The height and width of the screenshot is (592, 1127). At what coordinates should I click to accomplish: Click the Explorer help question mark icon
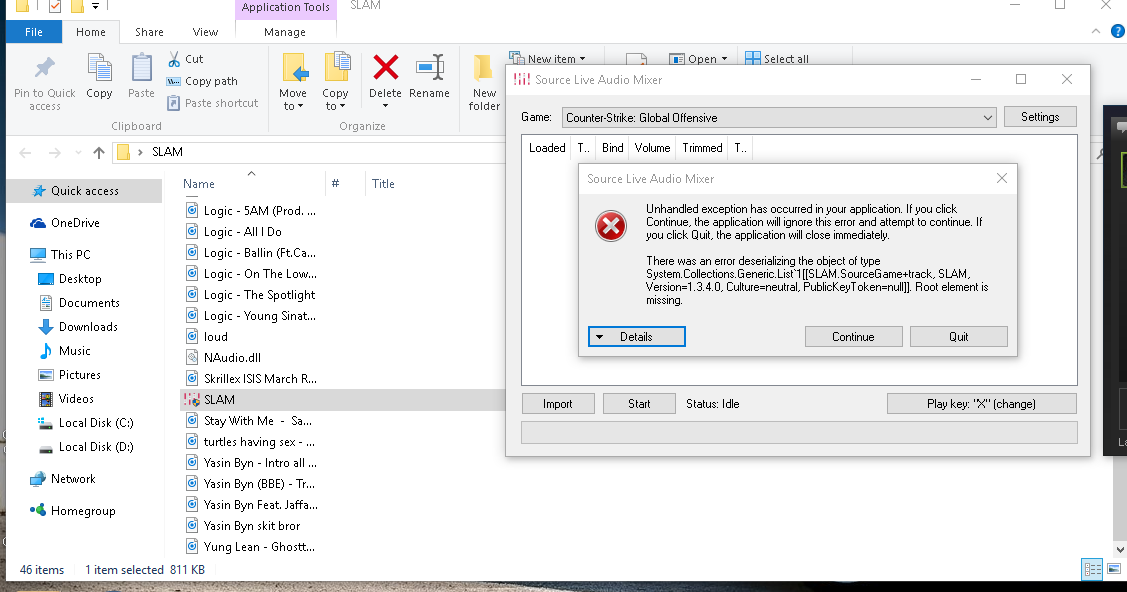pos(1118,31)
